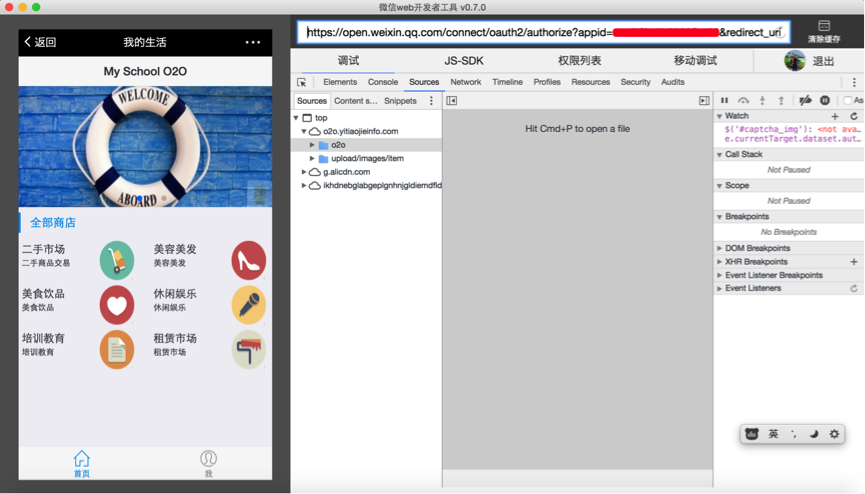Switch to the JS-SDK tab
Viewport: 865px width, 494px height.
[464, 61]
